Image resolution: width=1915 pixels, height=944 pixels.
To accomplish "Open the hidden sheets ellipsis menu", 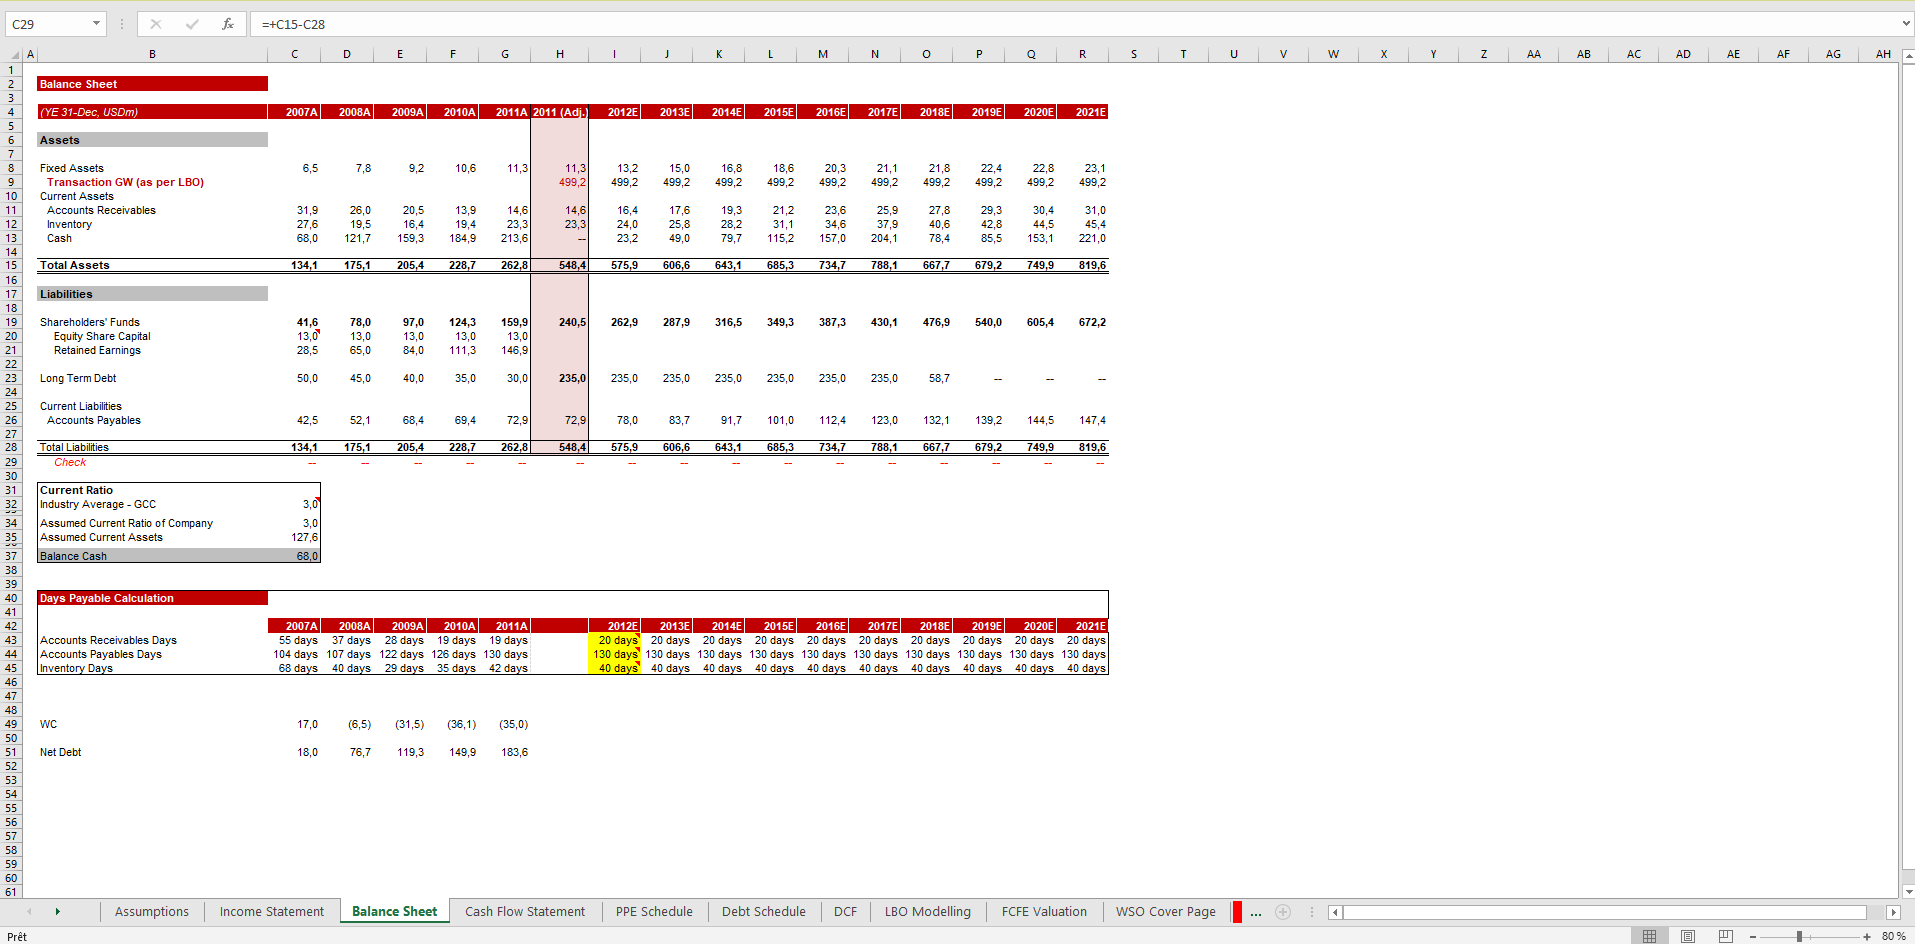I will [1255, 912].
